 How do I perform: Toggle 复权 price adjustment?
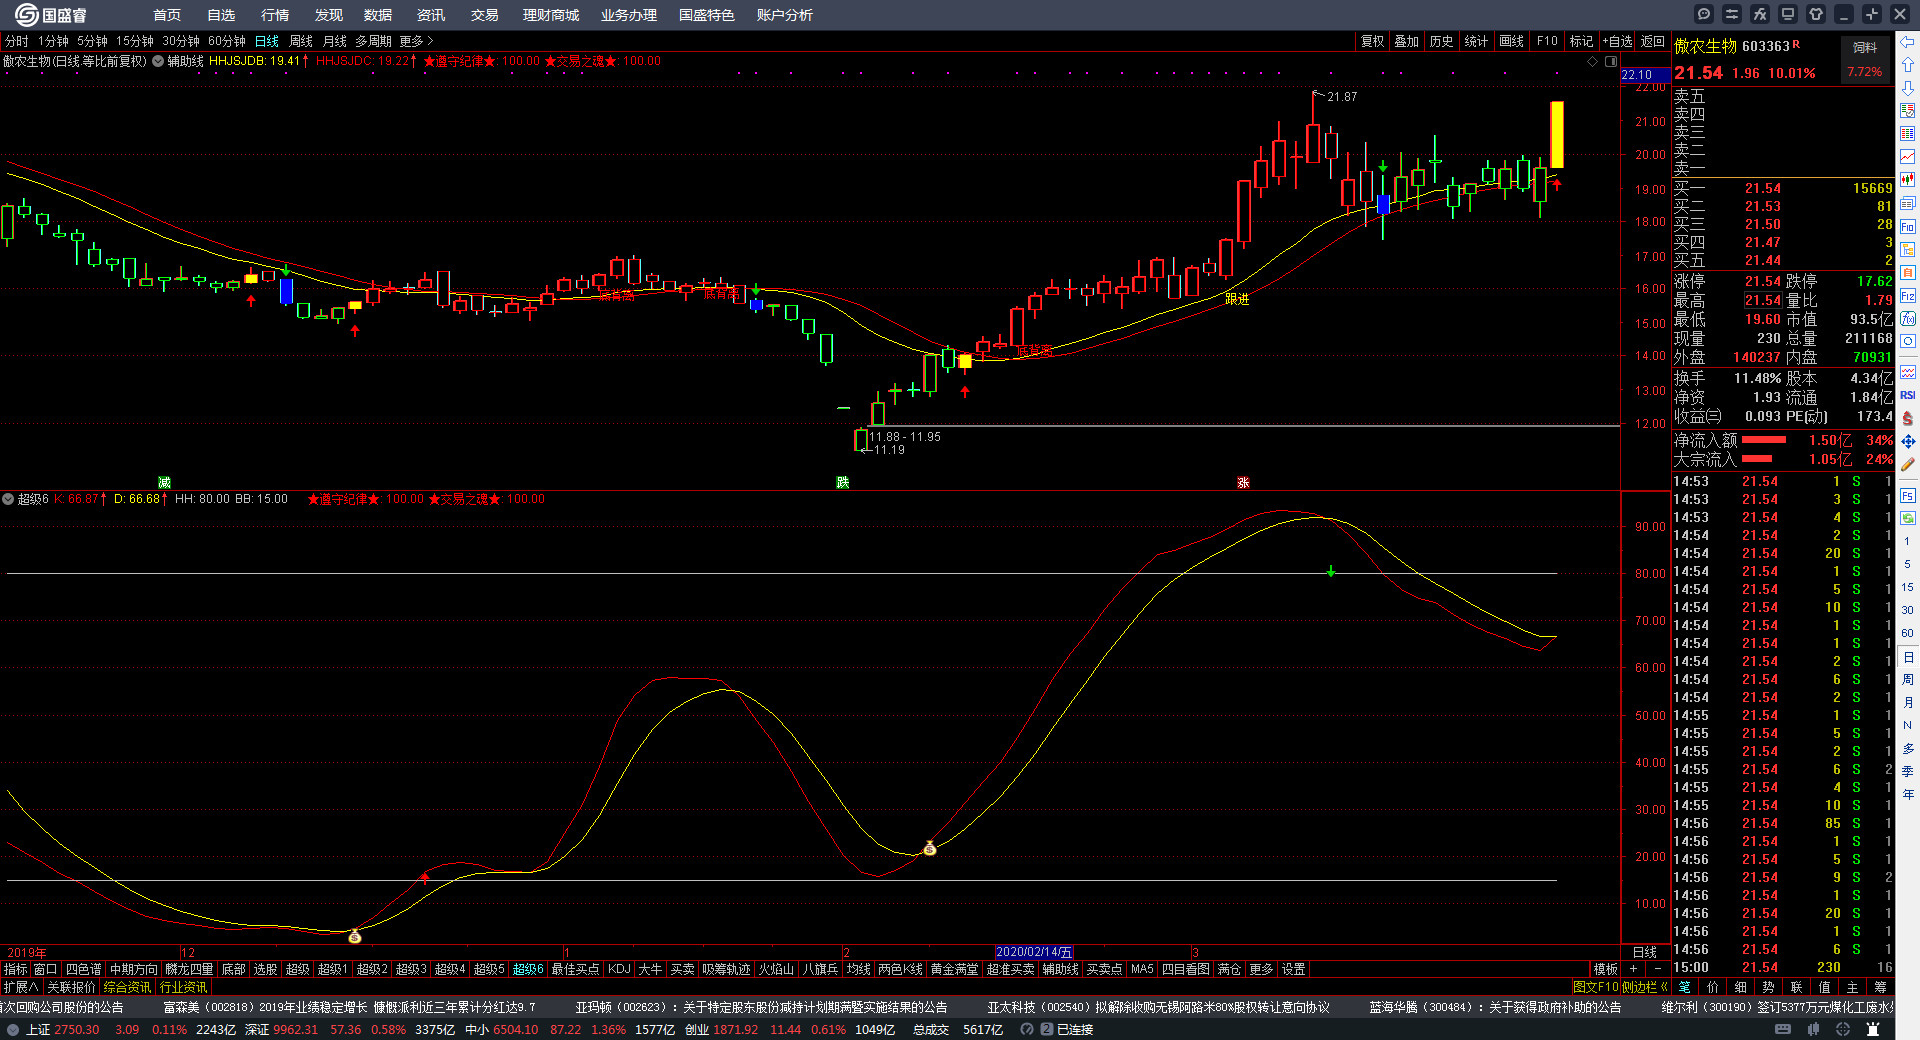(1372, 41)
